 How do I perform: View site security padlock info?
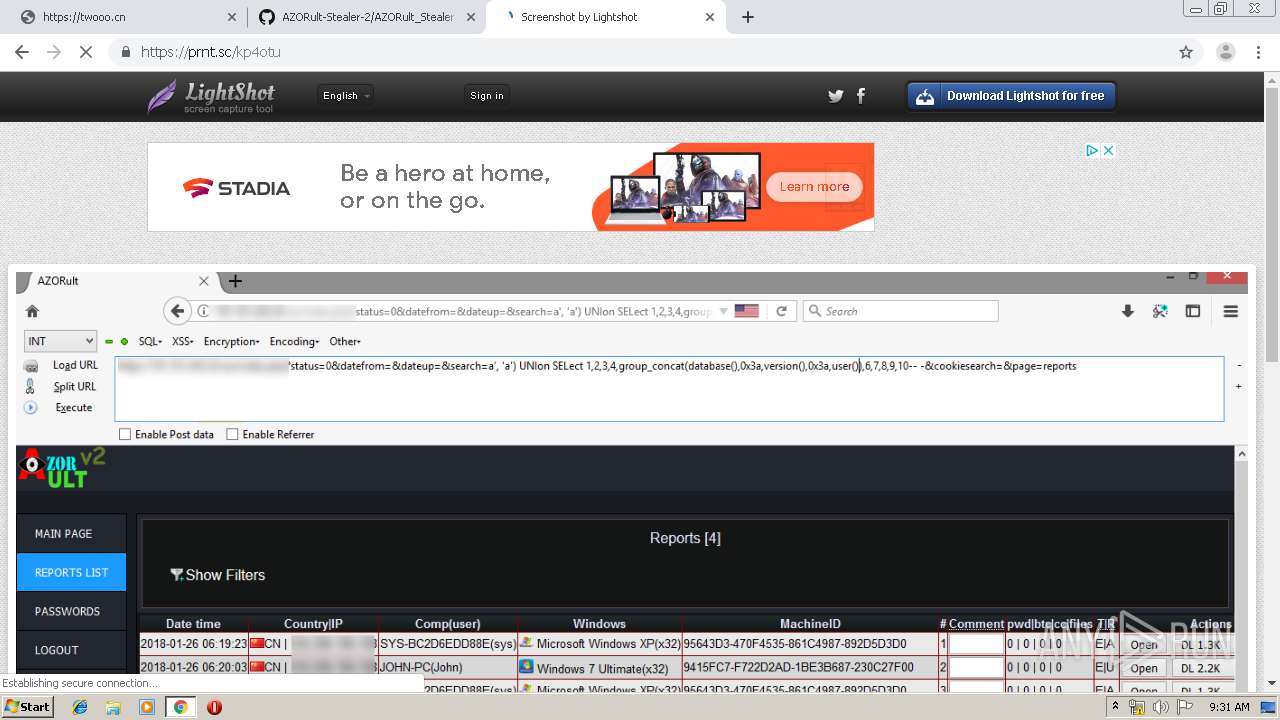pos(126,52)
